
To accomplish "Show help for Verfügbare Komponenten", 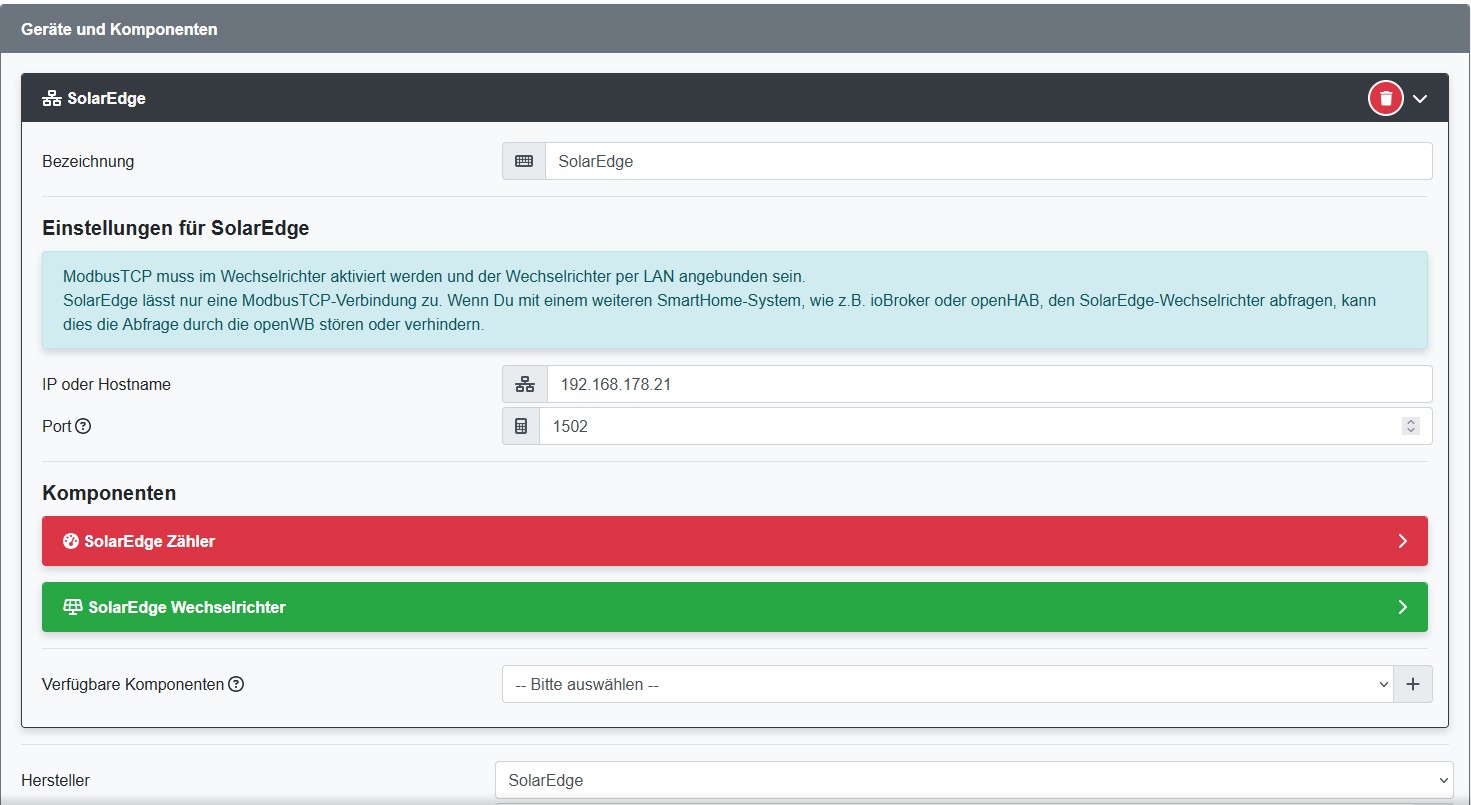I will pos(236,685).
